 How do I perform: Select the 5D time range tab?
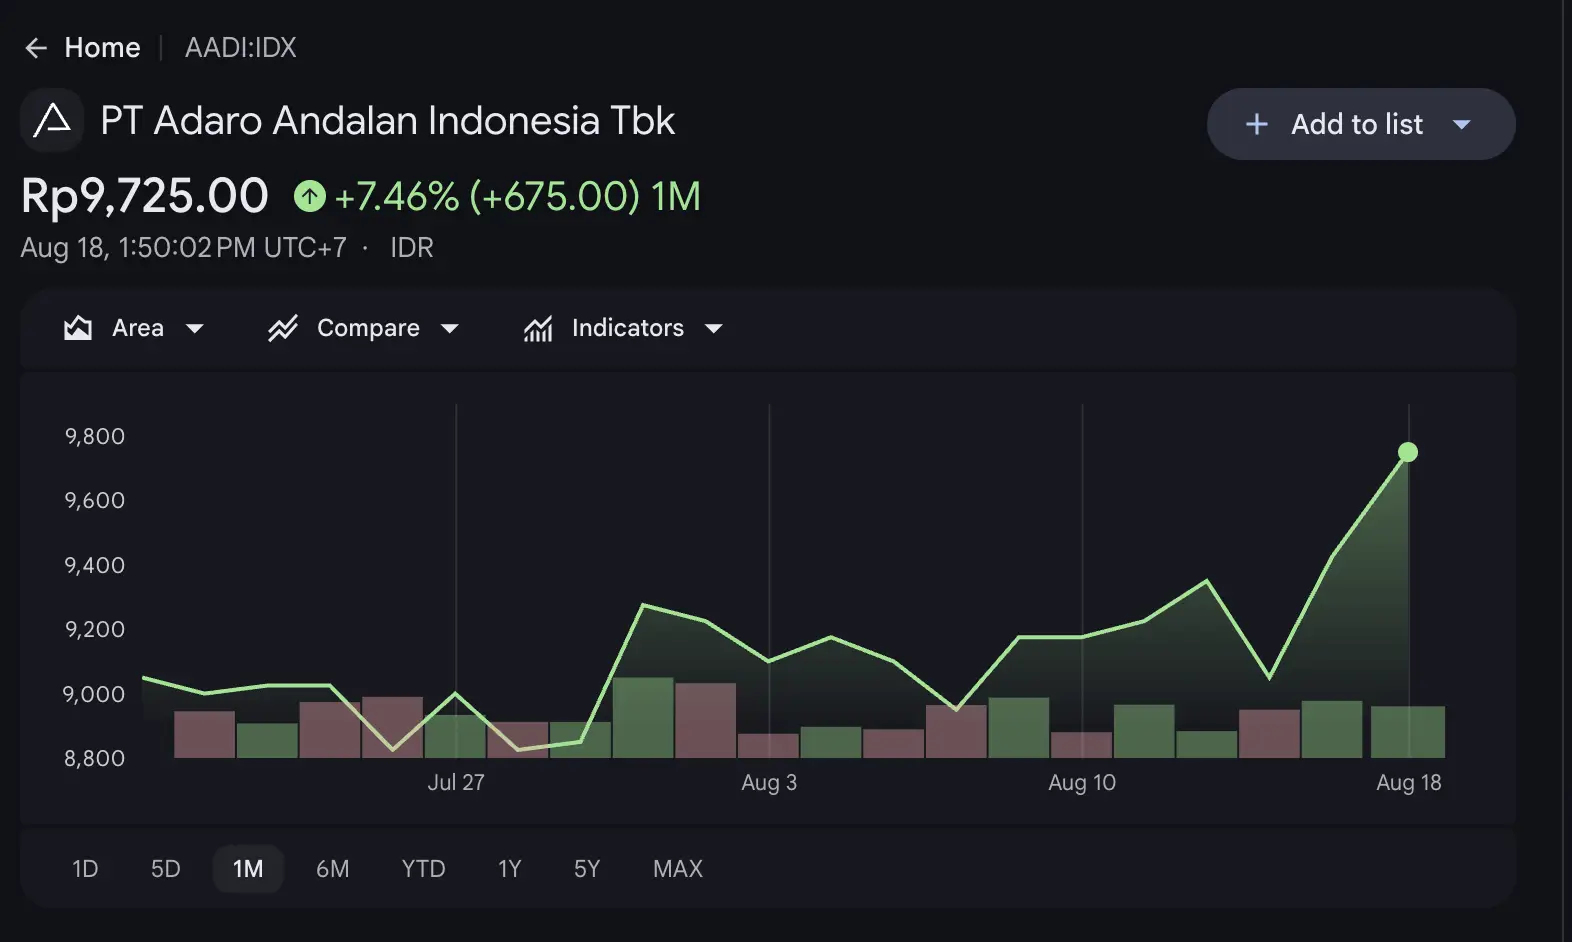[x=166, y=869]
